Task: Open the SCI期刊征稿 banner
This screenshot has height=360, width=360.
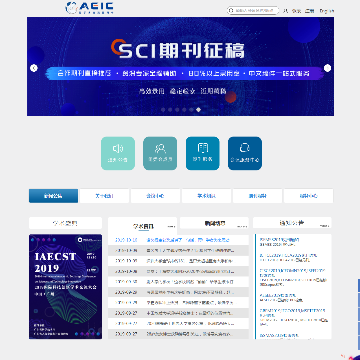Action: (x=180, y=66)
